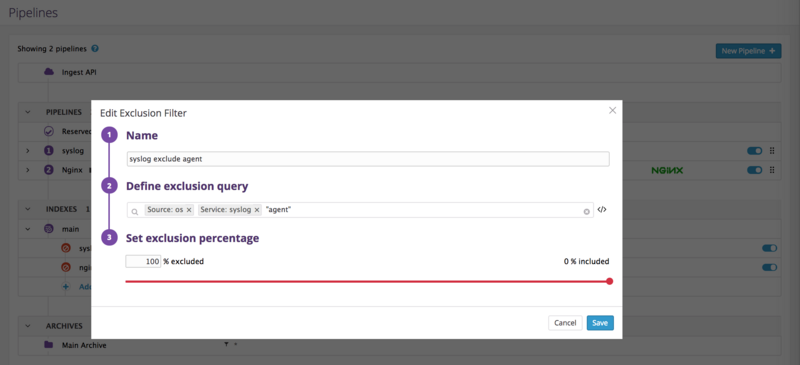This screenshot has height=365, width=800.
Task: Click the exclusion query search field
Action: 360,210
